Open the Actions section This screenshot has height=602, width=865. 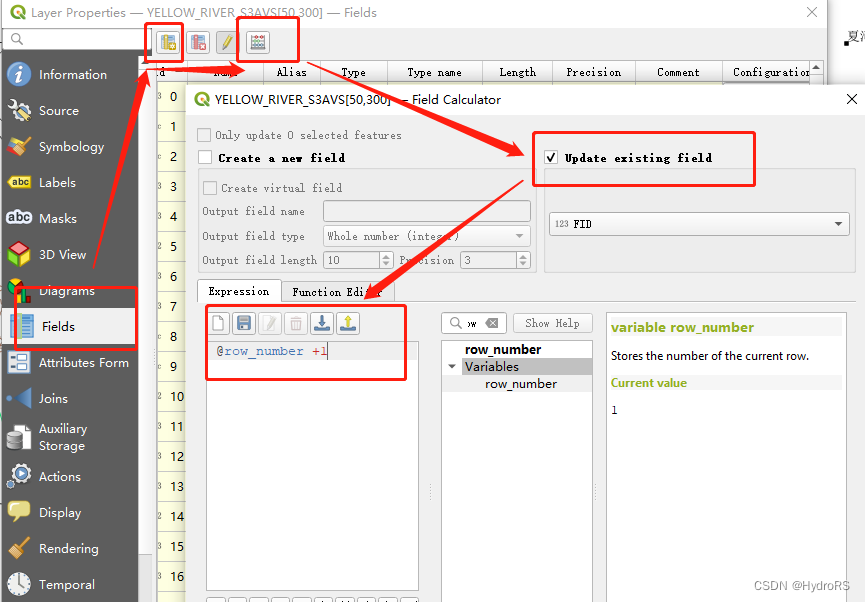click(70, 476)
